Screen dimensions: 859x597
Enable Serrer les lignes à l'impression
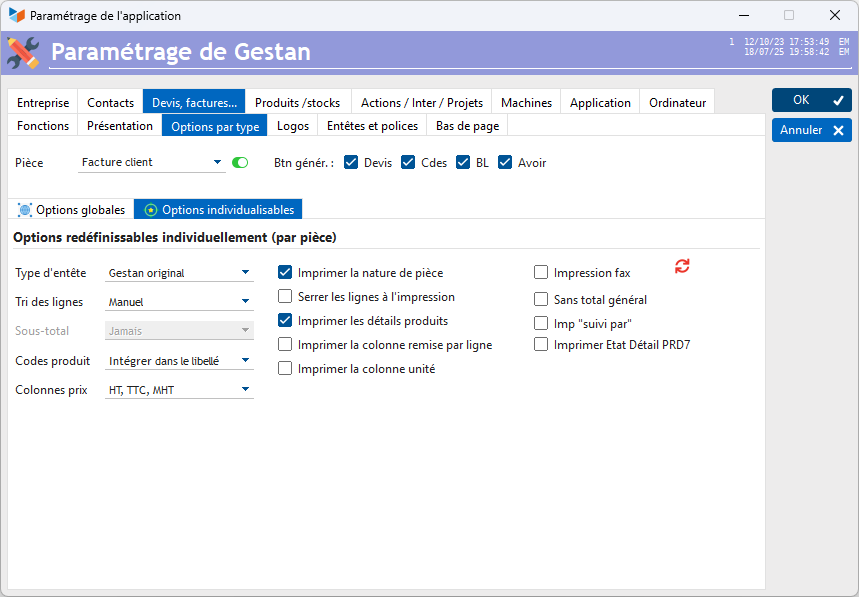click(285, 297)
